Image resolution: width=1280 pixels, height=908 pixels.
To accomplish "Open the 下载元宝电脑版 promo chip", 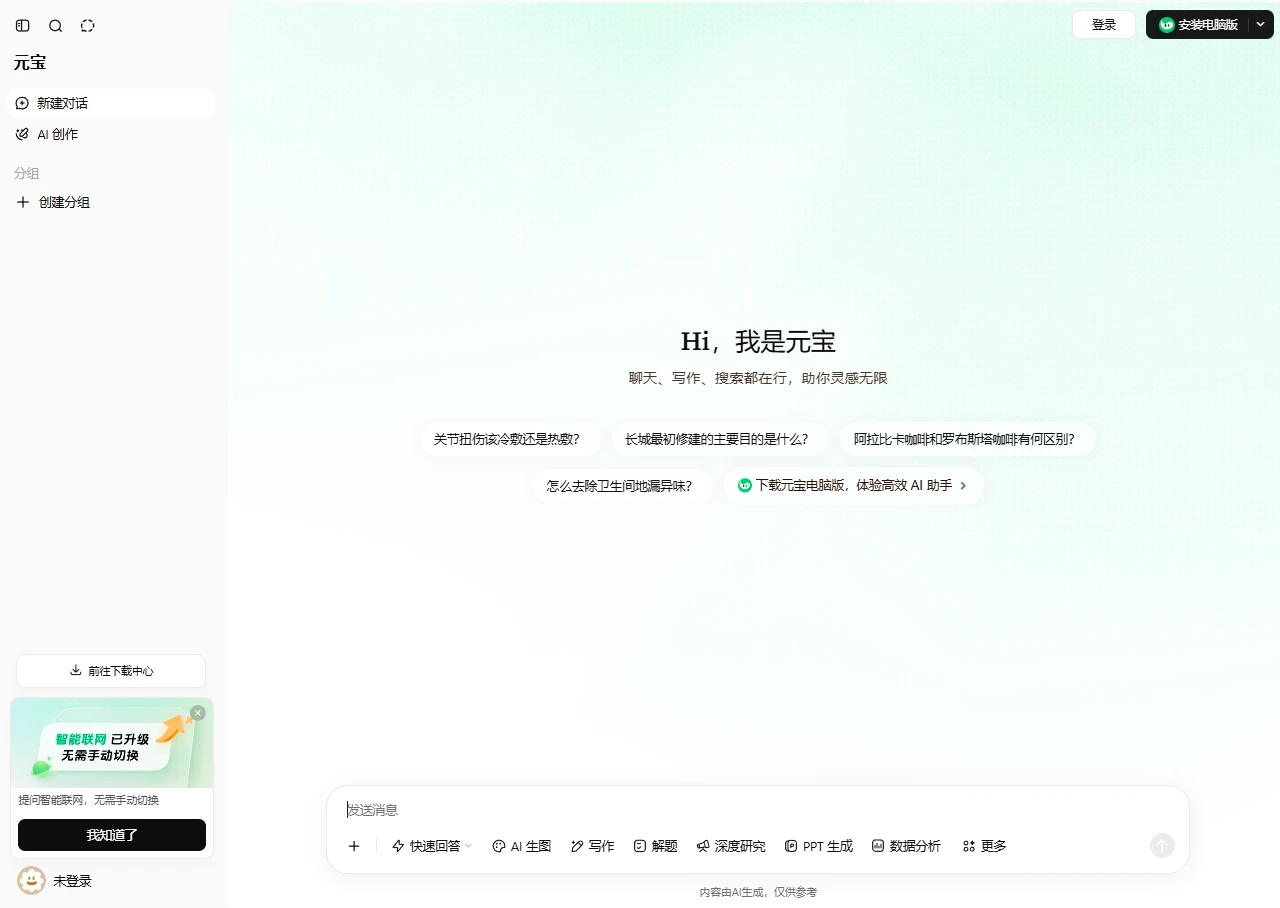I will point(853,486).
